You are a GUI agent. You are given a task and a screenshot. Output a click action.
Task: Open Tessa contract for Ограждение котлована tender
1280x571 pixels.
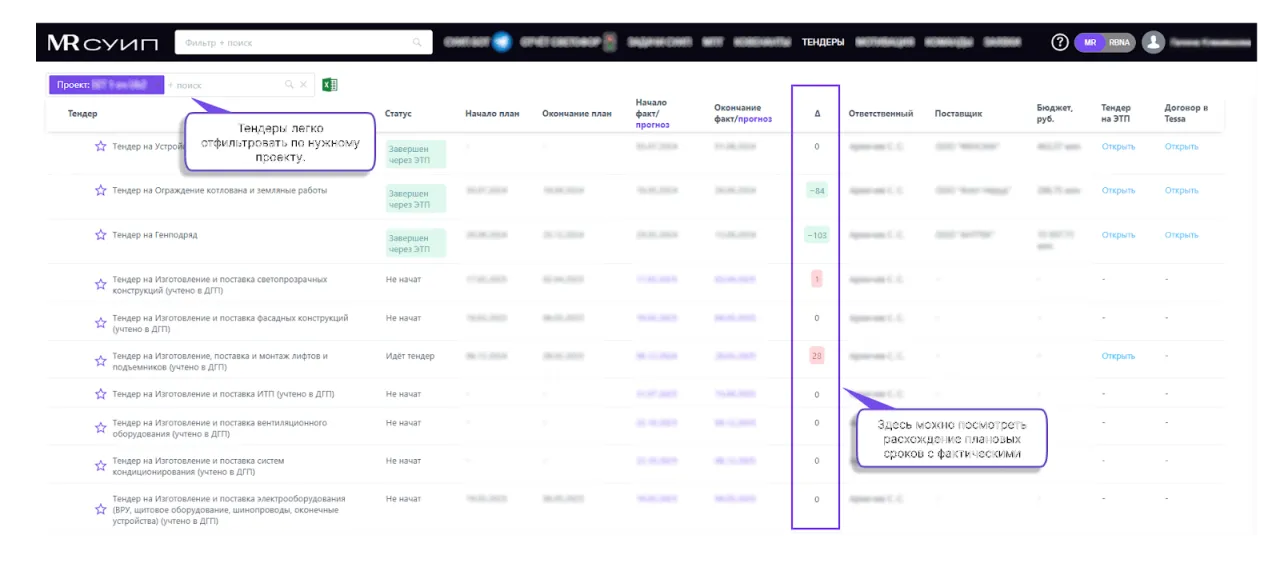tap(1181, 190)
